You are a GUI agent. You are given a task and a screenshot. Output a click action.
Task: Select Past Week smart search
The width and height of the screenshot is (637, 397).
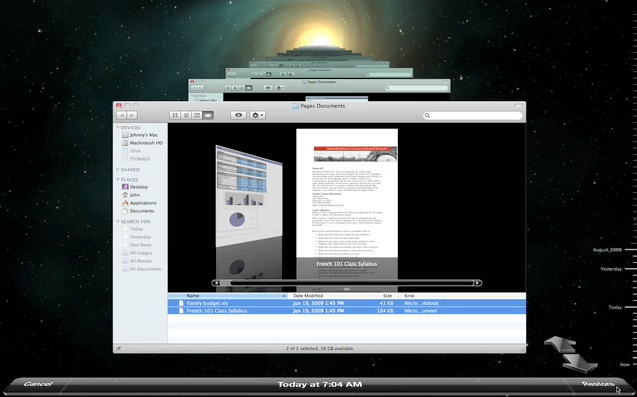(x=137, y=245)
